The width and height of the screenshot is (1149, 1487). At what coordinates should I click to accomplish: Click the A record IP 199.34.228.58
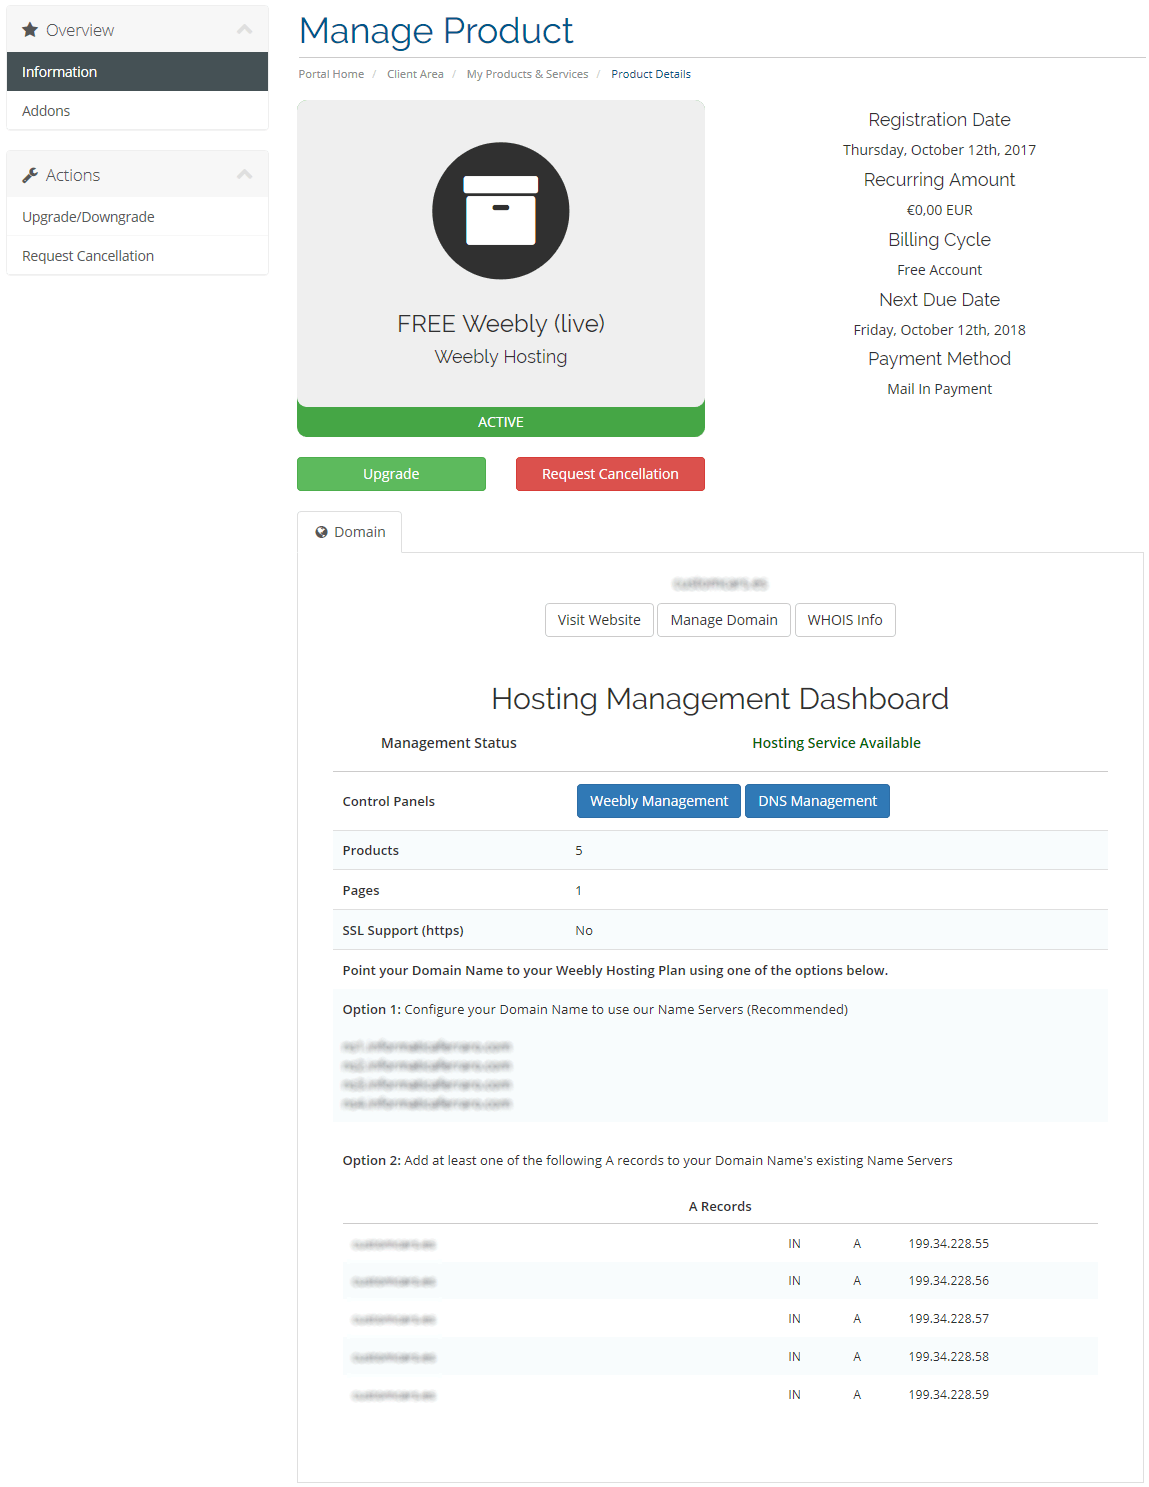[948, 1357]
